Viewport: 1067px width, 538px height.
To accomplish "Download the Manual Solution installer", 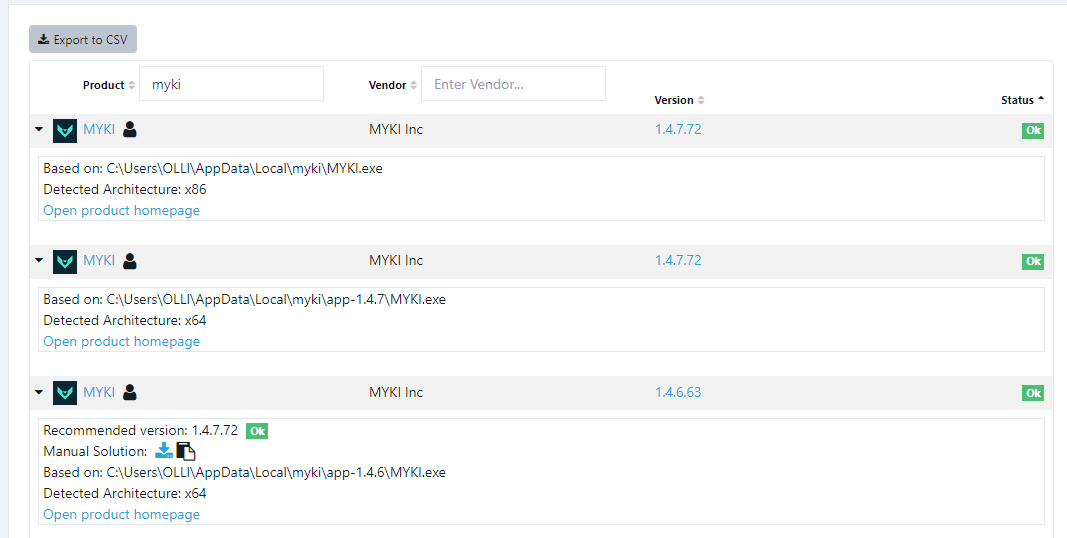I will [x=164, y=451].
